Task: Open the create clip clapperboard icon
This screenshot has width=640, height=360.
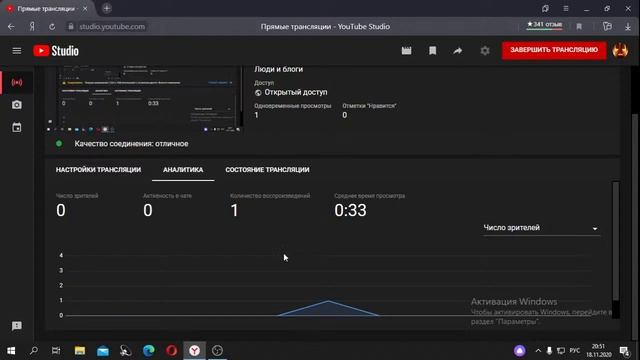Action: coord(406,51)
